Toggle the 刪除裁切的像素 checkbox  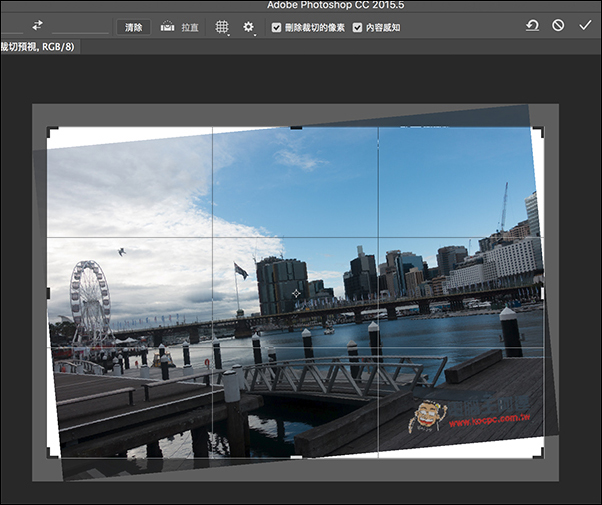[276, 28]
